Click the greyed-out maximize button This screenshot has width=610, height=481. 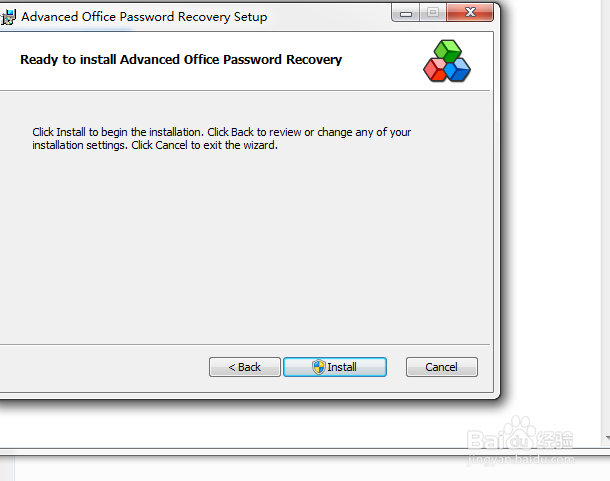click(433, 13)
